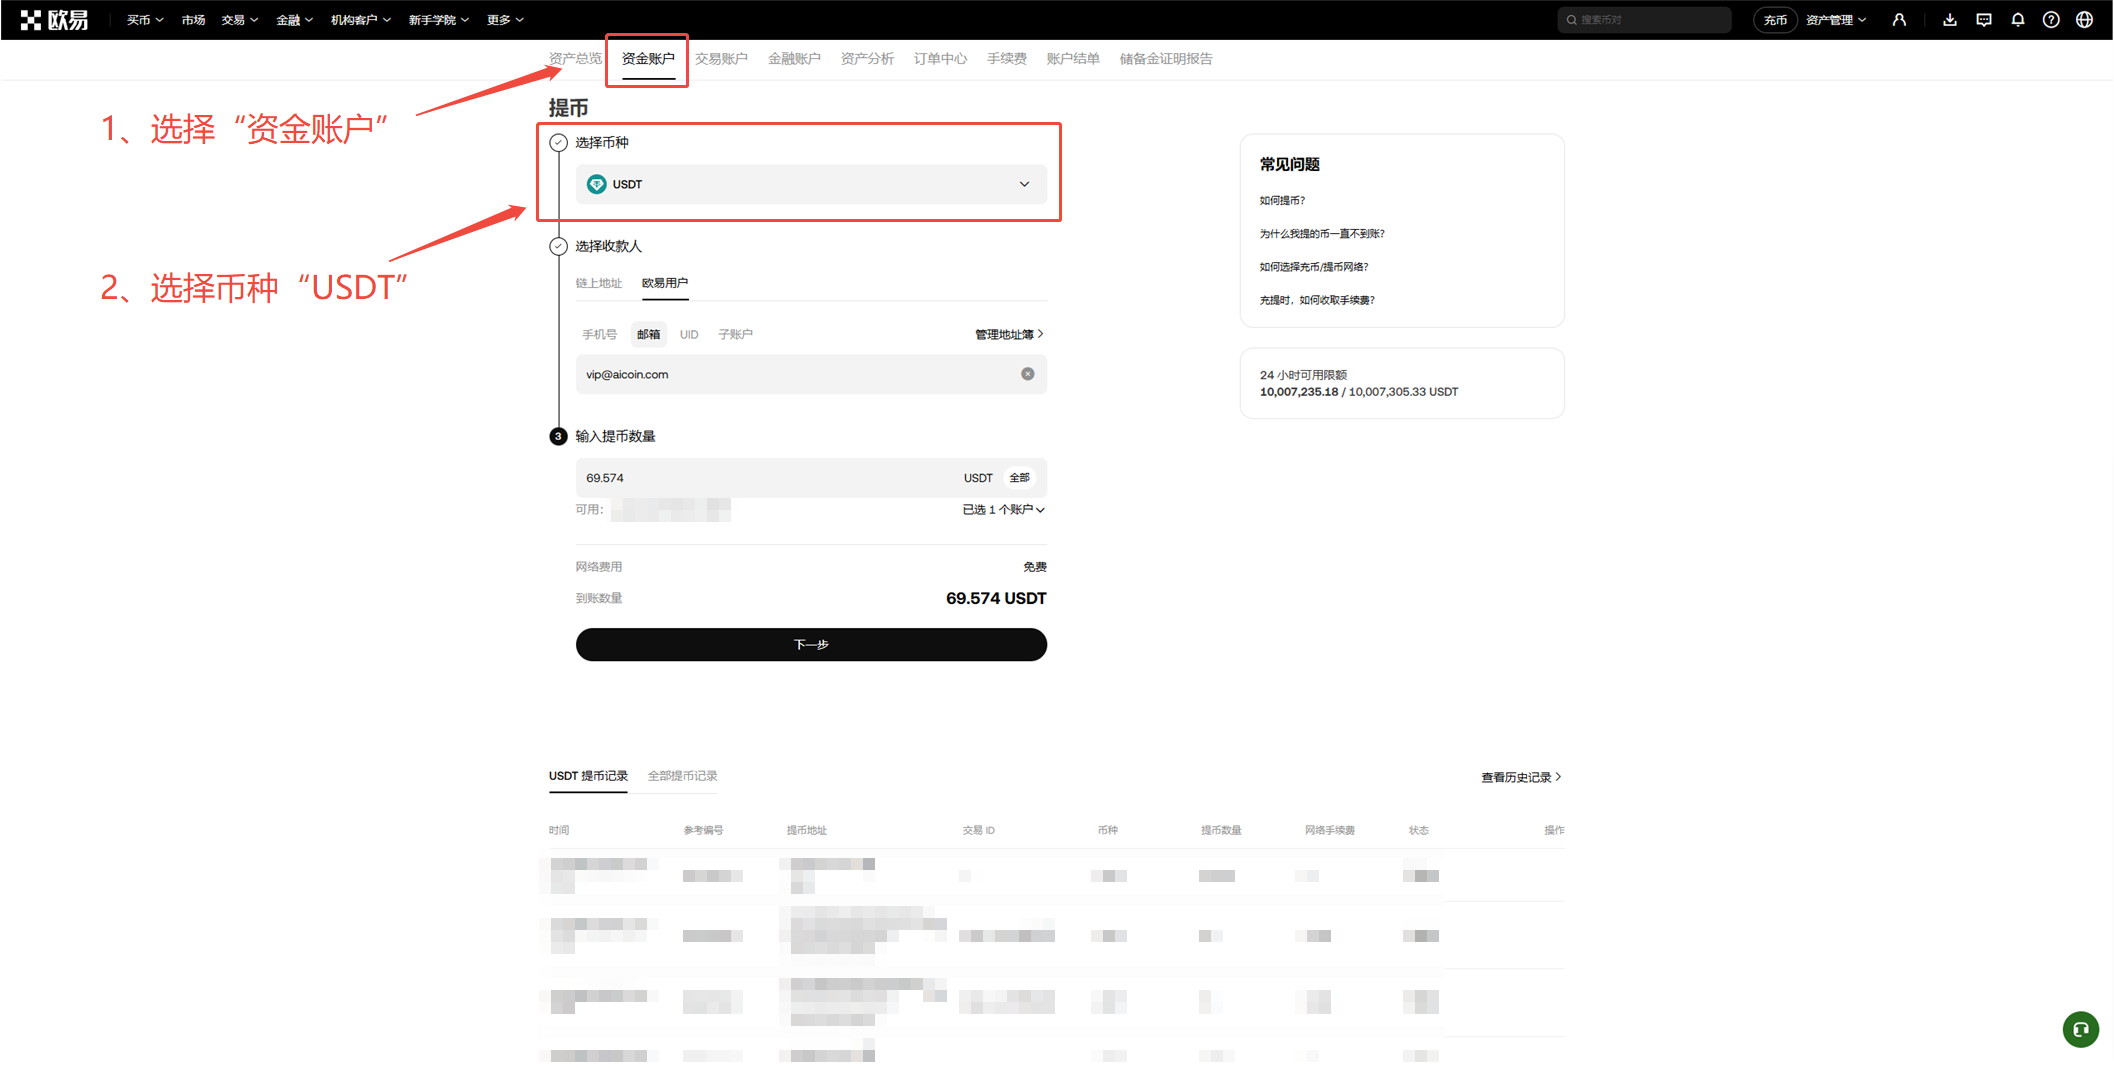
Task: Open the message chat icon in navbar
Action: [x=1983, y=19]
